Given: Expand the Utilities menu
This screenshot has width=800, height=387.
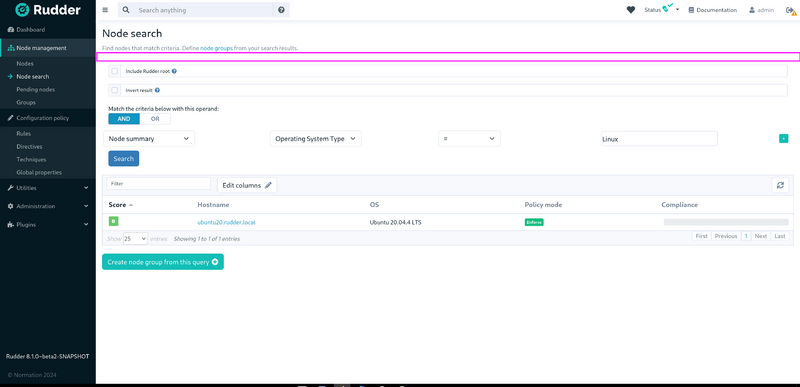Looking at the screenshot, I should point(47,188).
